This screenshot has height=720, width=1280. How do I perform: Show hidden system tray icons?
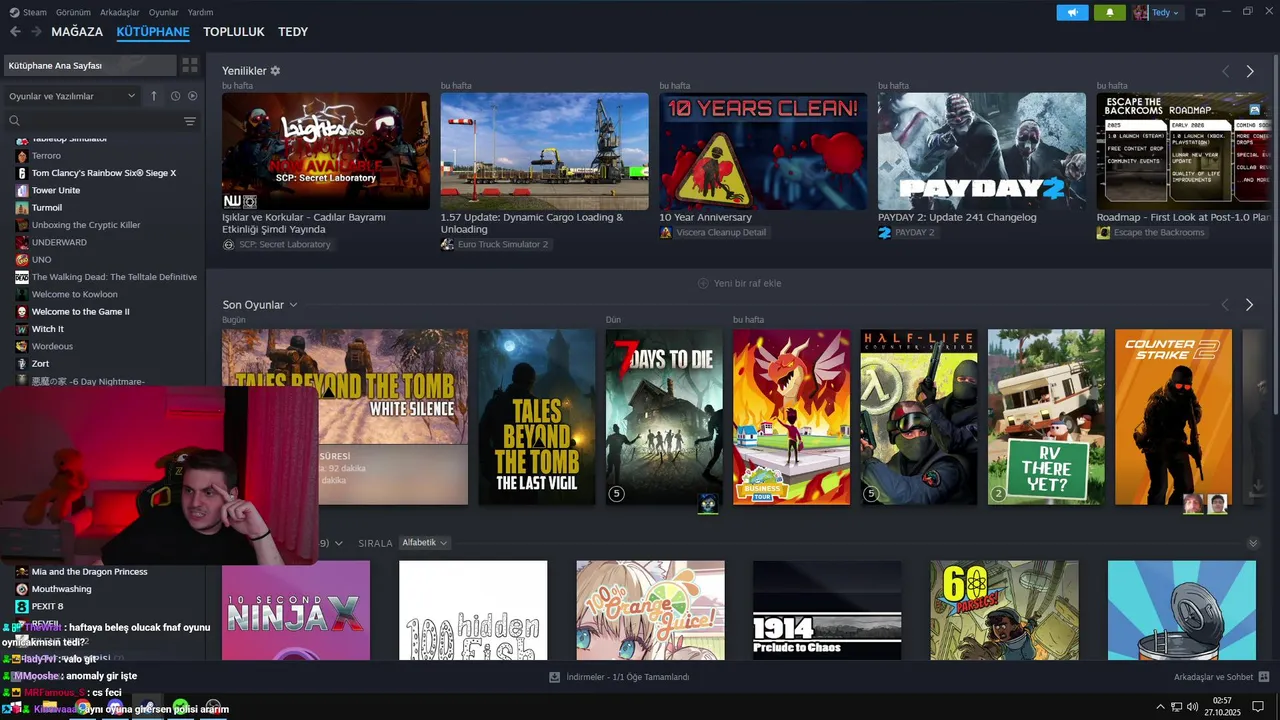(x=1161, y=707)
